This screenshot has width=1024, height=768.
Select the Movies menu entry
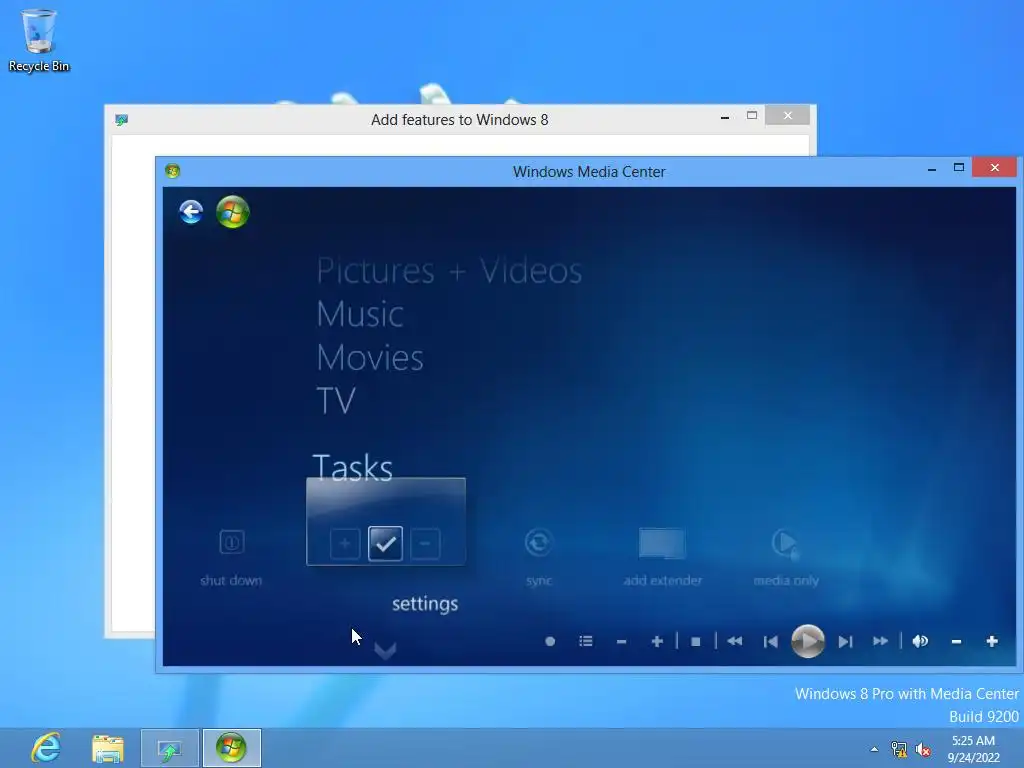click(x=370, y=358)
